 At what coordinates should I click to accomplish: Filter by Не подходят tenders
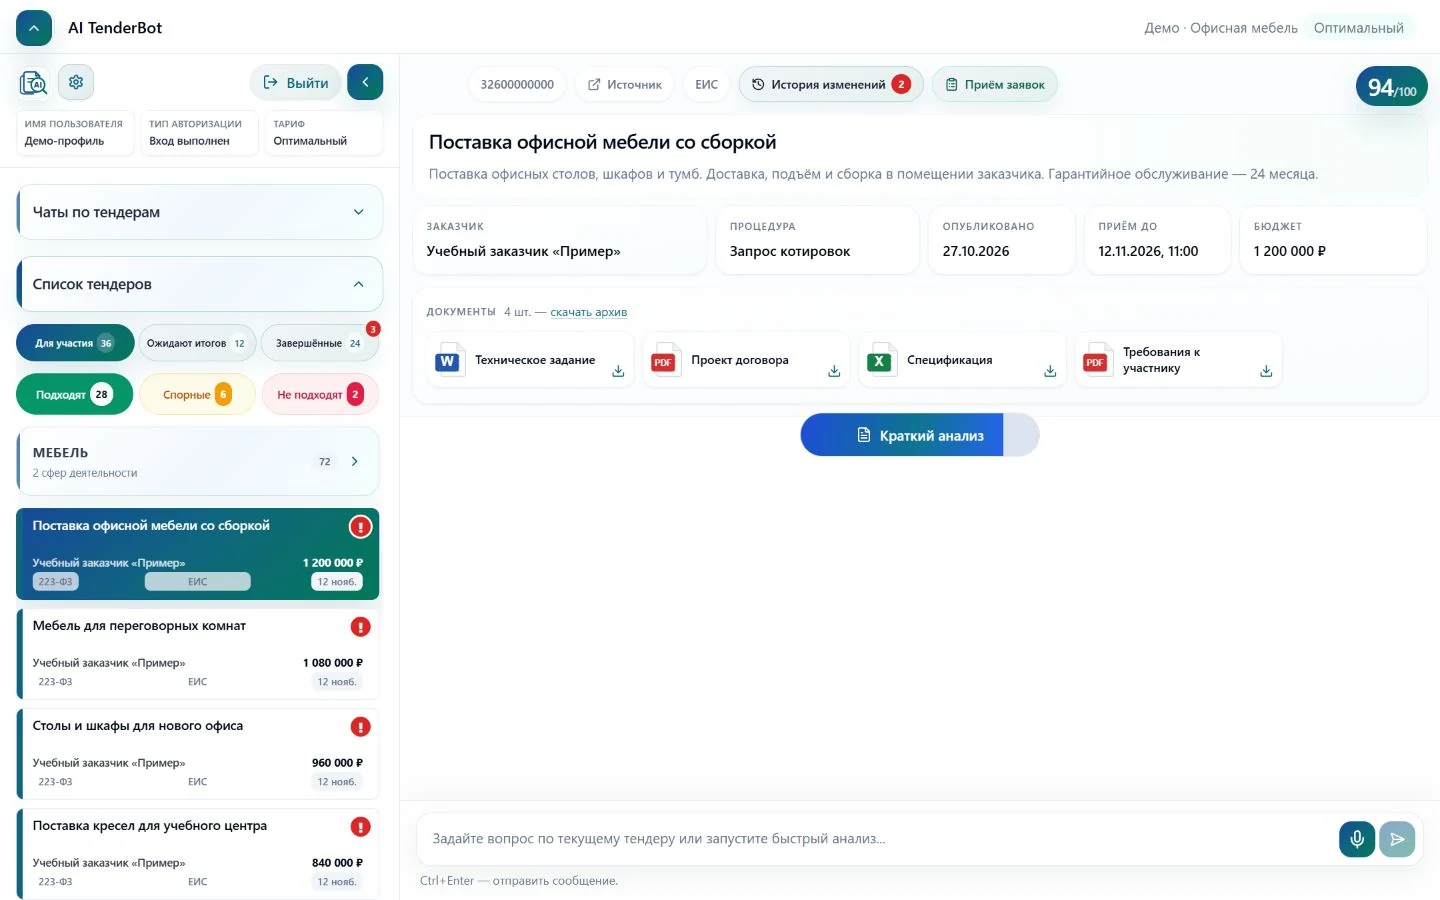click(x=320, y=394)
